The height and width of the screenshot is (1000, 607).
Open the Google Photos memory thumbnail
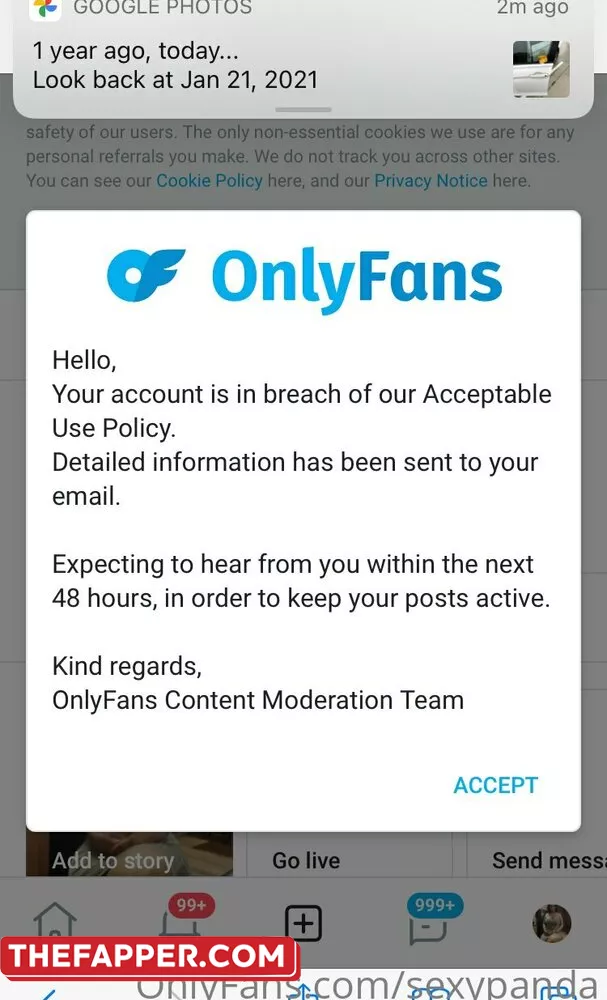tap(541, 69)
